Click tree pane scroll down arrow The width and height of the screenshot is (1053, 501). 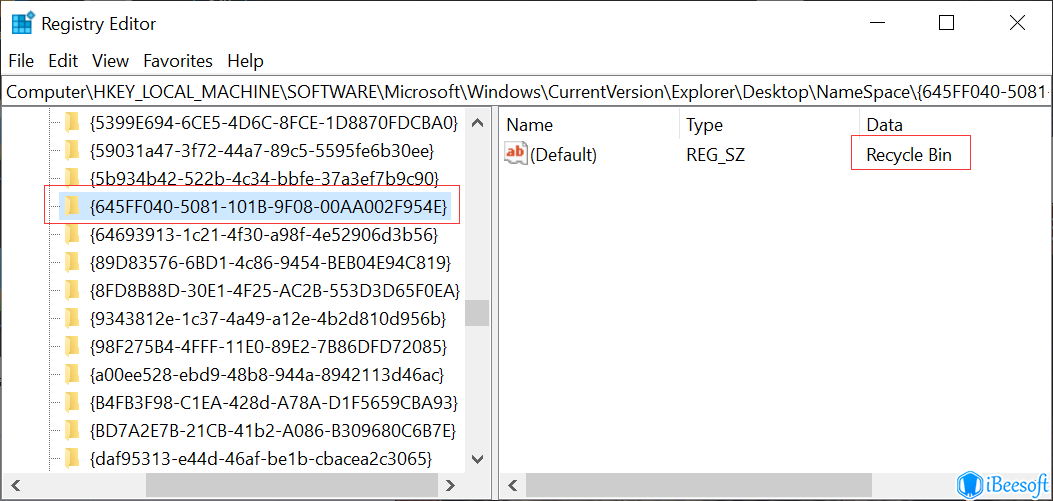pyautogui.click(x=477, y=459)
